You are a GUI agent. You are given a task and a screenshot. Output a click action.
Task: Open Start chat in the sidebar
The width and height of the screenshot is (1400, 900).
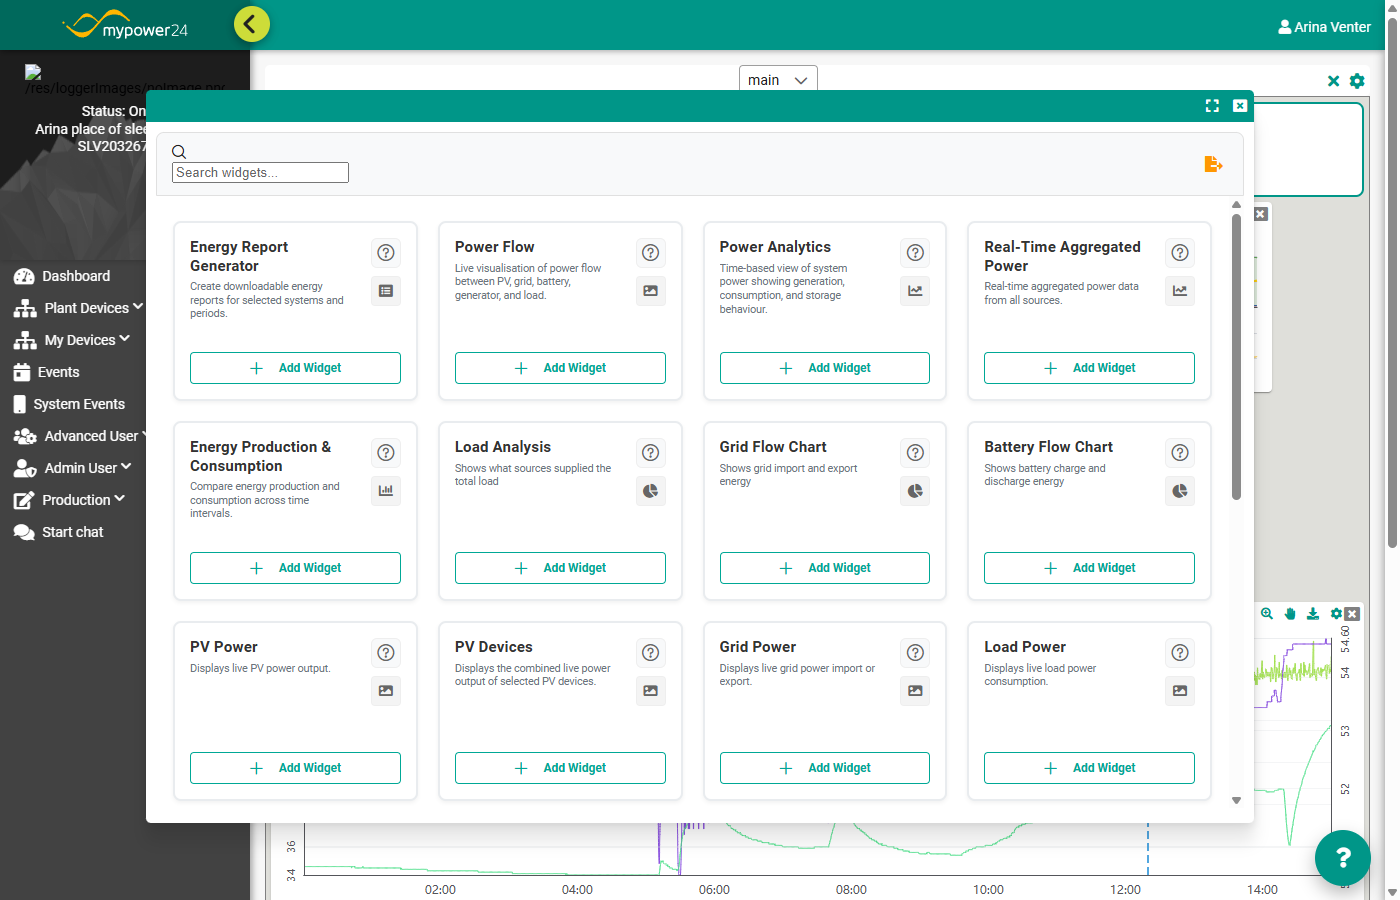coord(58,532)
